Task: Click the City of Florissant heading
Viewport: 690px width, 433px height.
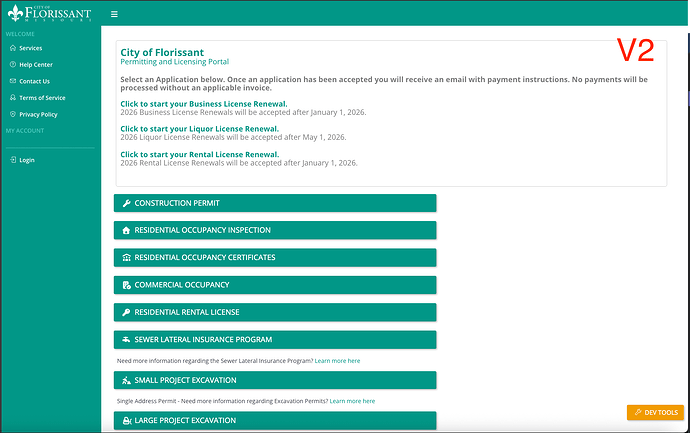Action: pos(162,52)
